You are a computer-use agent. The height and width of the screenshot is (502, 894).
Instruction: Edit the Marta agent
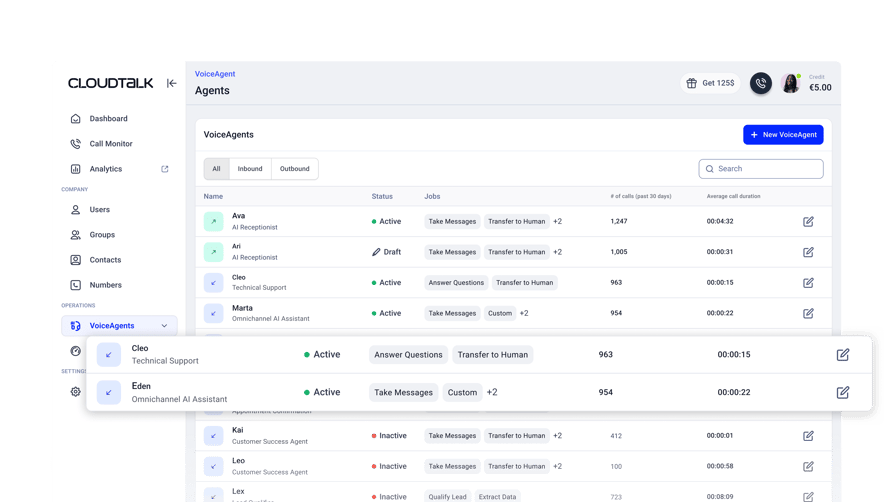(x=808, y=313)
